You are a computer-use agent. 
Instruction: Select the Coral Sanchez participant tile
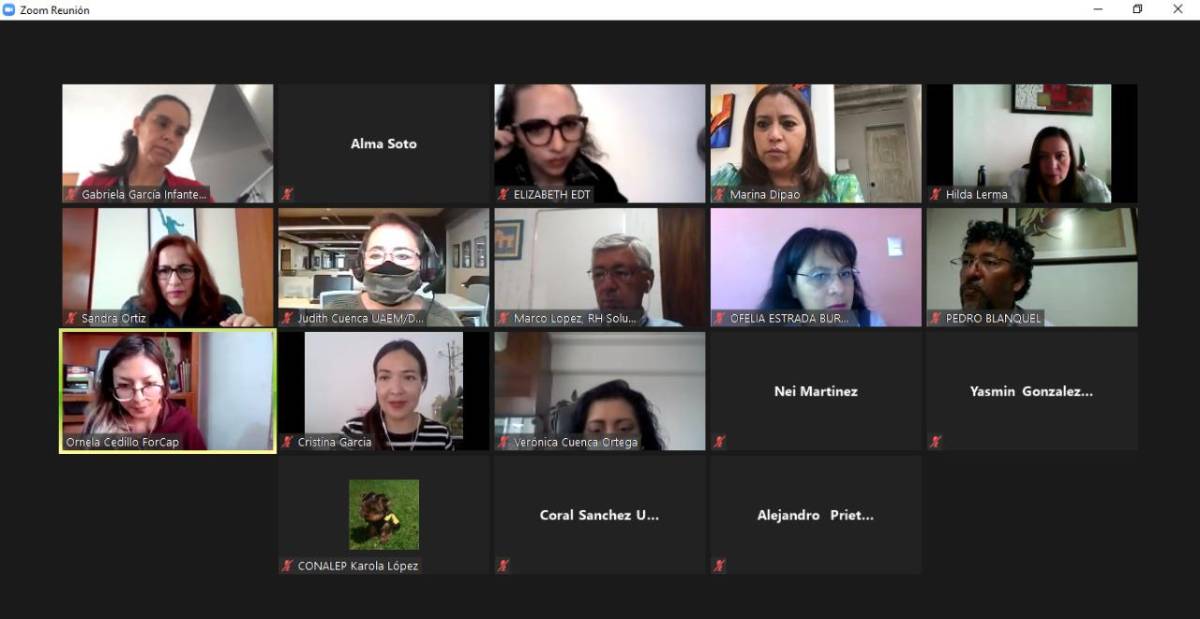[x=600, y=515]
